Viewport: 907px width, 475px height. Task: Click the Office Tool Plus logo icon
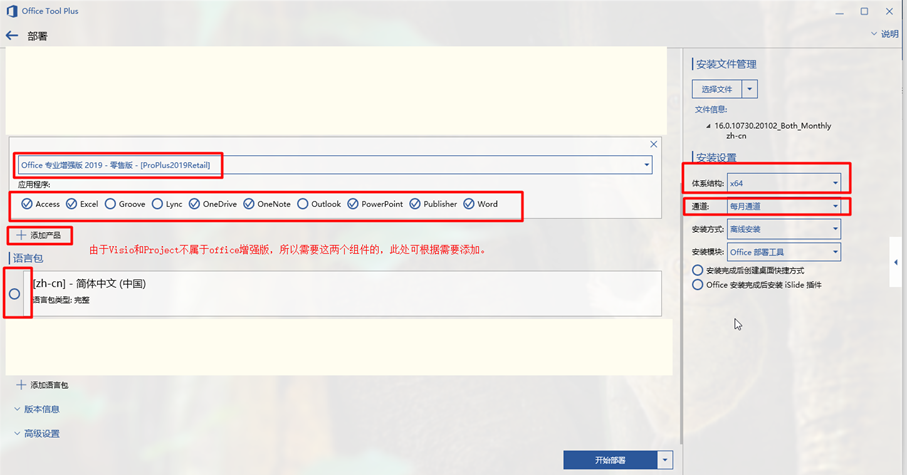11,11
